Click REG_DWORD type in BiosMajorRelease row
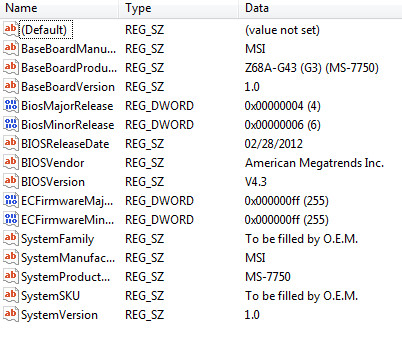Screen dimensions: 402x363 point(159,106)
